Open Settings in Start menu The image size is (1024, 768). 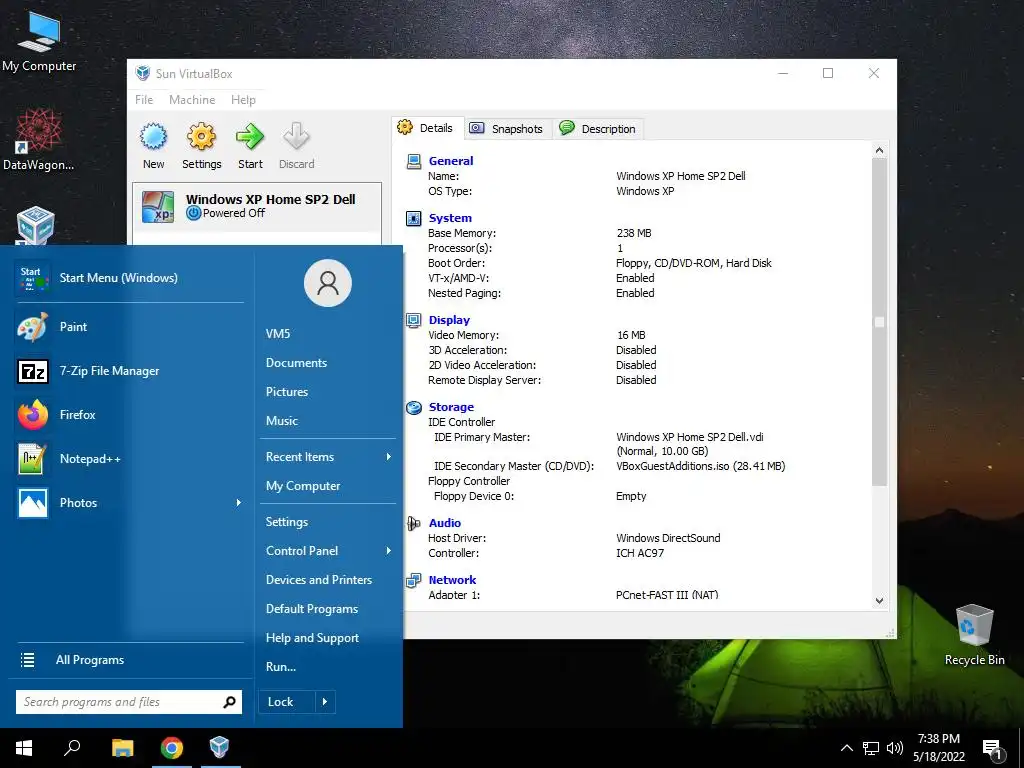point(287,522)
